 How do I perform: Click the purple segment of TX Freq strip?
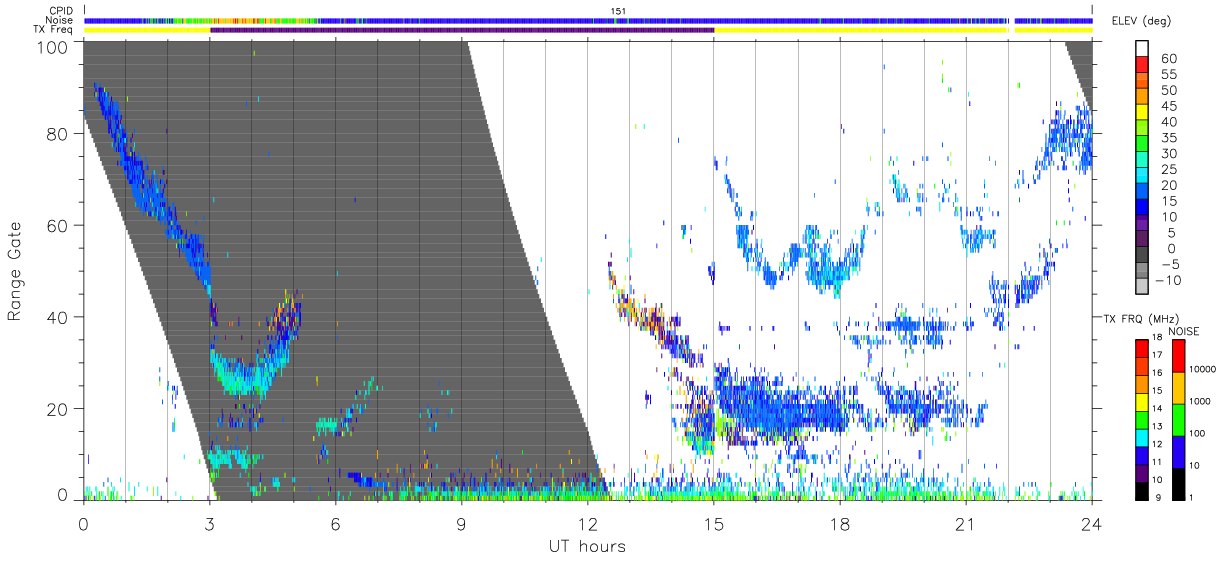pyautogui.click(x=462, y=30)
